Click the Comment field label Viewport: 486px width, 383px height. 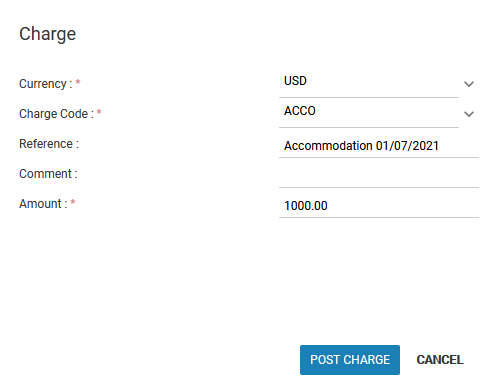[x=48, y=174]
